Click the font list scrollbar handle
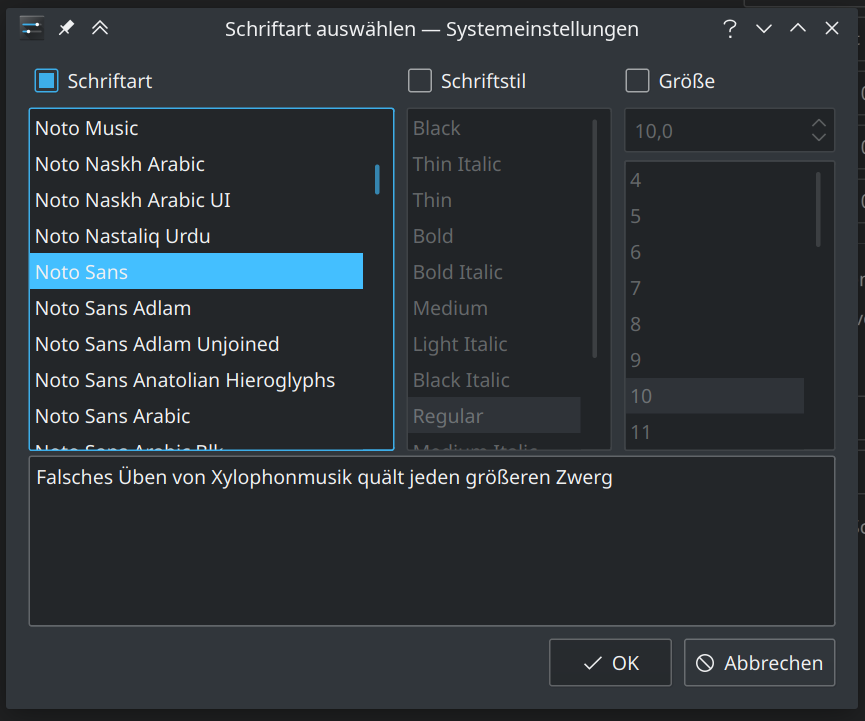 click(377, 179)
